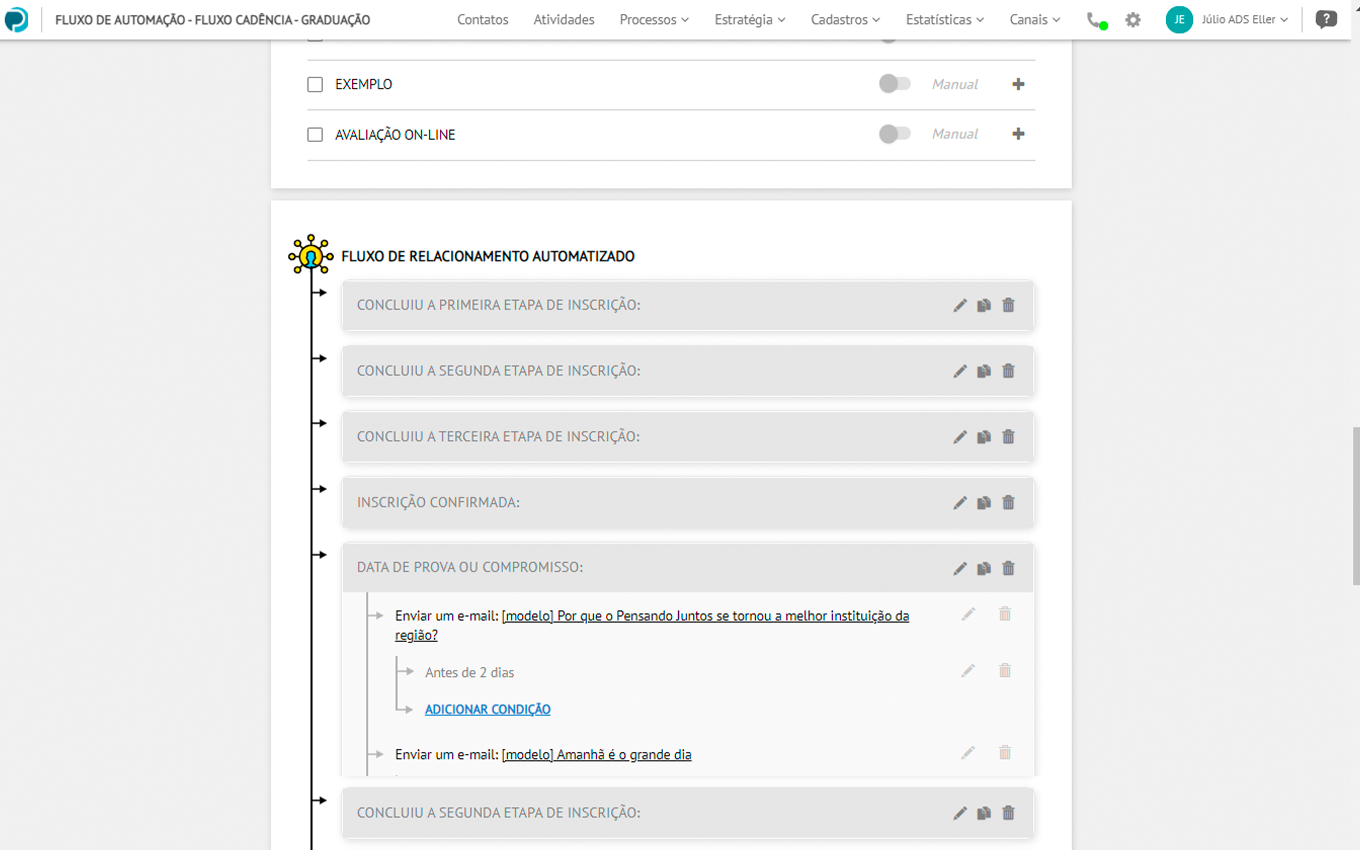Open the 'Amanhã é o grande dia' email template link
The height and width of the screenshot is (850, 1360).
tap(596, 755)
